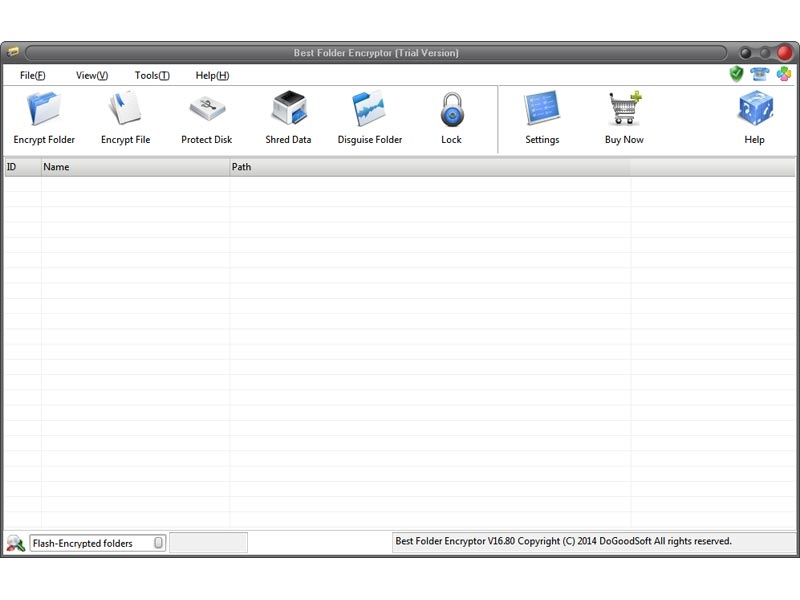Click the Buy Now shopping cart
The image size is (800, 600).
624,109
